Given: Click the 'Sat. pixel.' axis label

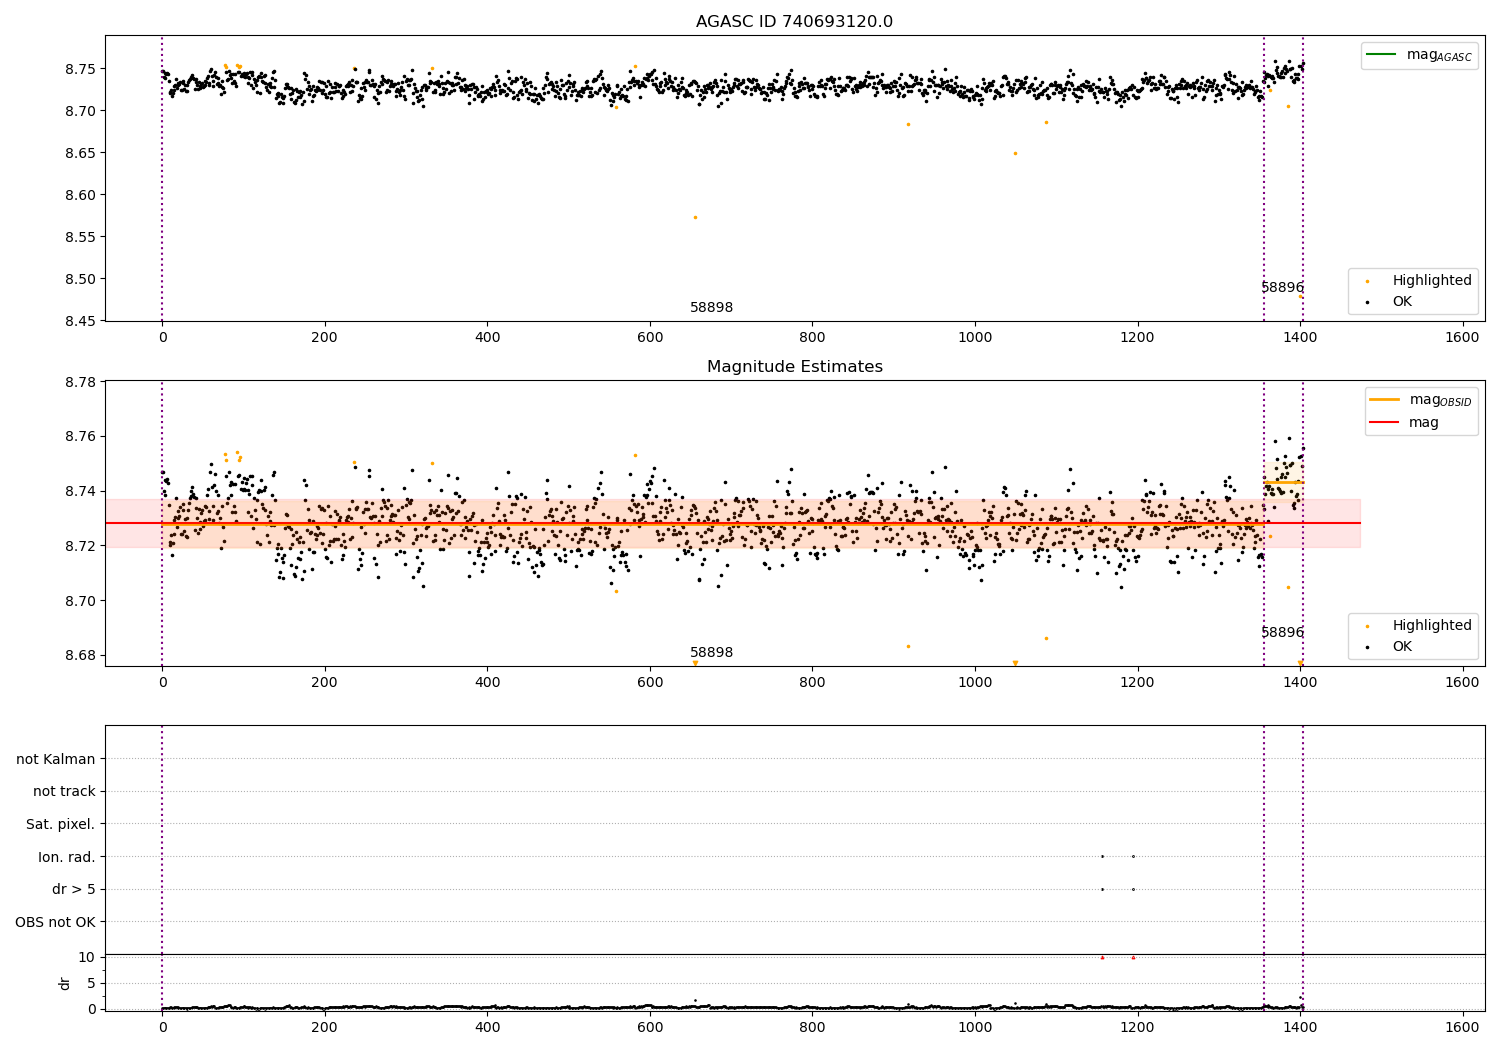Looking at the screenshot, I should [61, 824].
